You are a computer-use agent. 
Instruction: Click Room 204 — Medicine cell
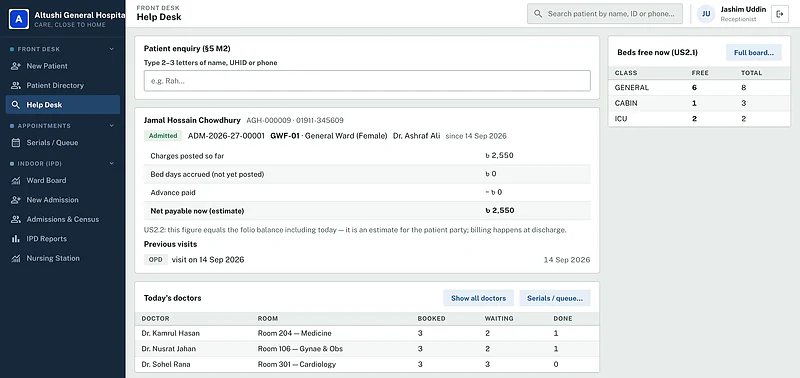[294, 333]
